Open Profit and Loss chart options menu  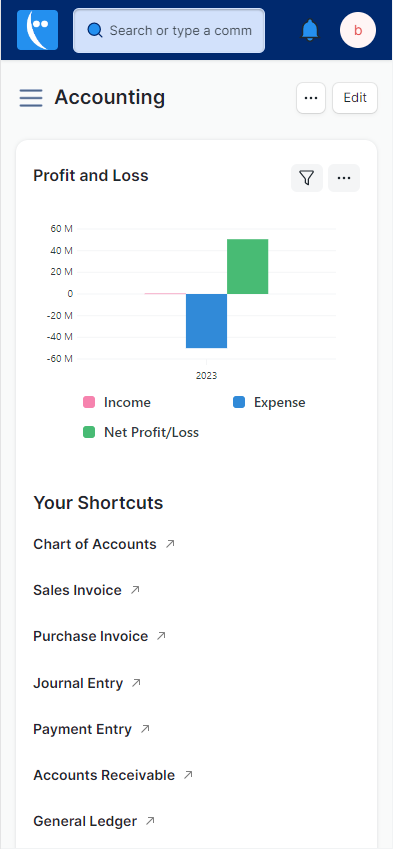click(x=344, y=178)
